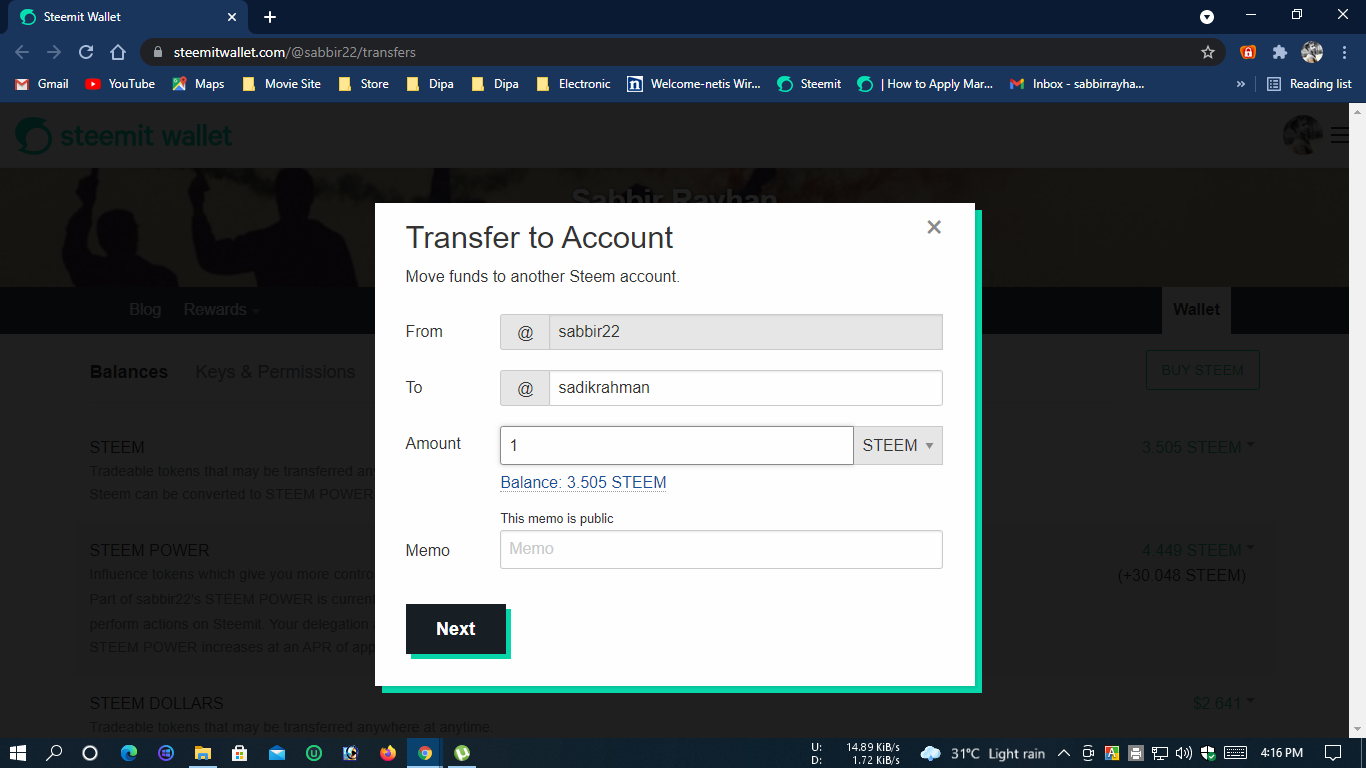Image resolution: width=1366 pixels, height=768 pixels.
Task: Open the Welcome-netis Wir... bookmark
Action: (694, 84)
